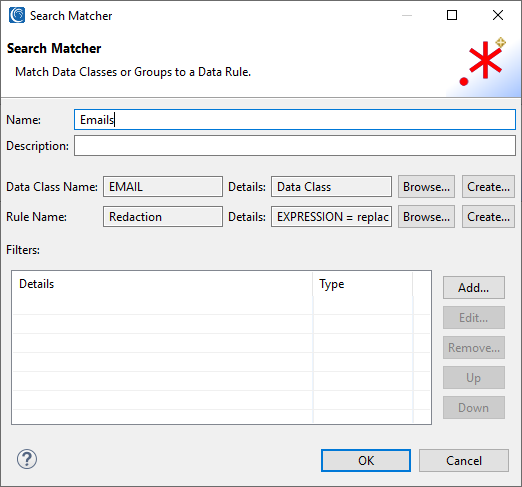Close the Search Matcher window
Screen dimensions: 522x487
click(x=498, y=15)
